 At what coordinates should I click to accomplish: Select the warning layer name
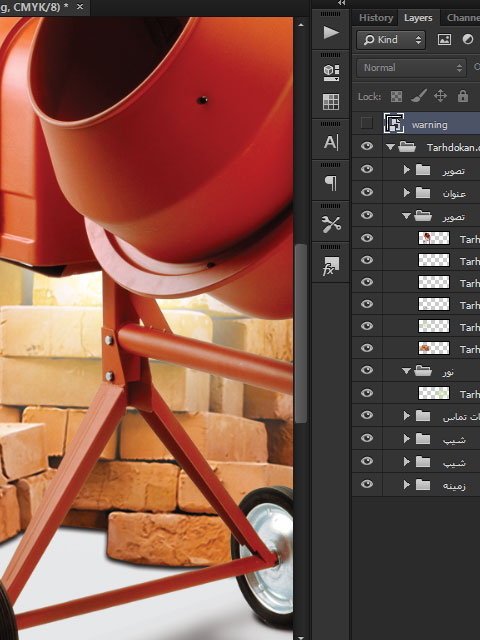429,125
